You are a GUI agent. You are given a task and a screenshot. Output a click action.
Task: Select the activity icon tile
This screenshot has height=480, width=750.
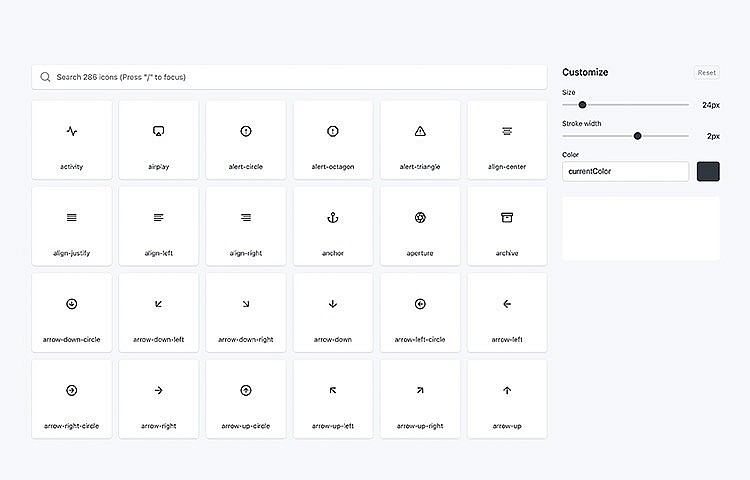point(71,140)
